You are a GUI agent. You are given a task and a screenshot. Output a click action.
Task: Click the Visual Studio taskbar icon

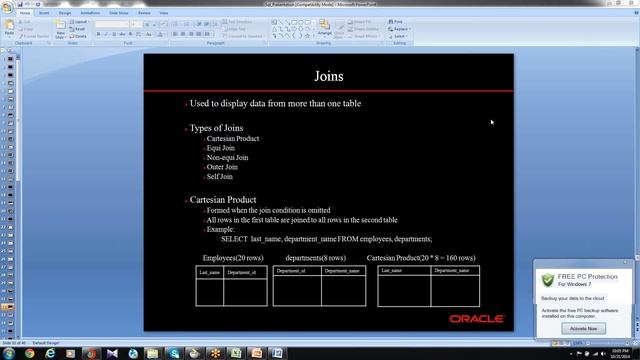(x=111, y=353)
